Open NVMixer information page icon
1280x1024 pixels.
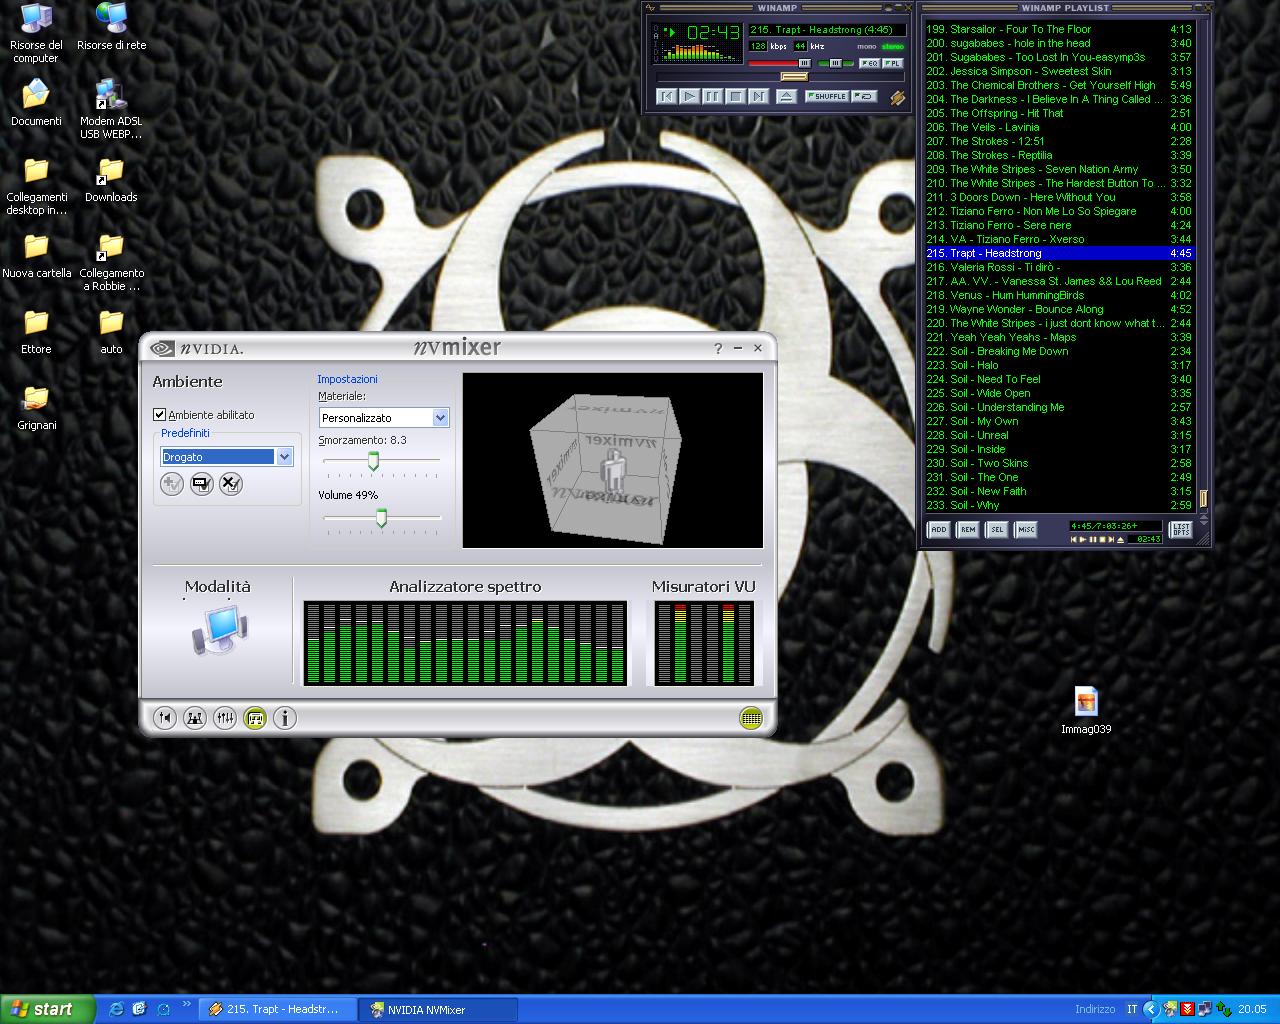[x=285, y=718]
